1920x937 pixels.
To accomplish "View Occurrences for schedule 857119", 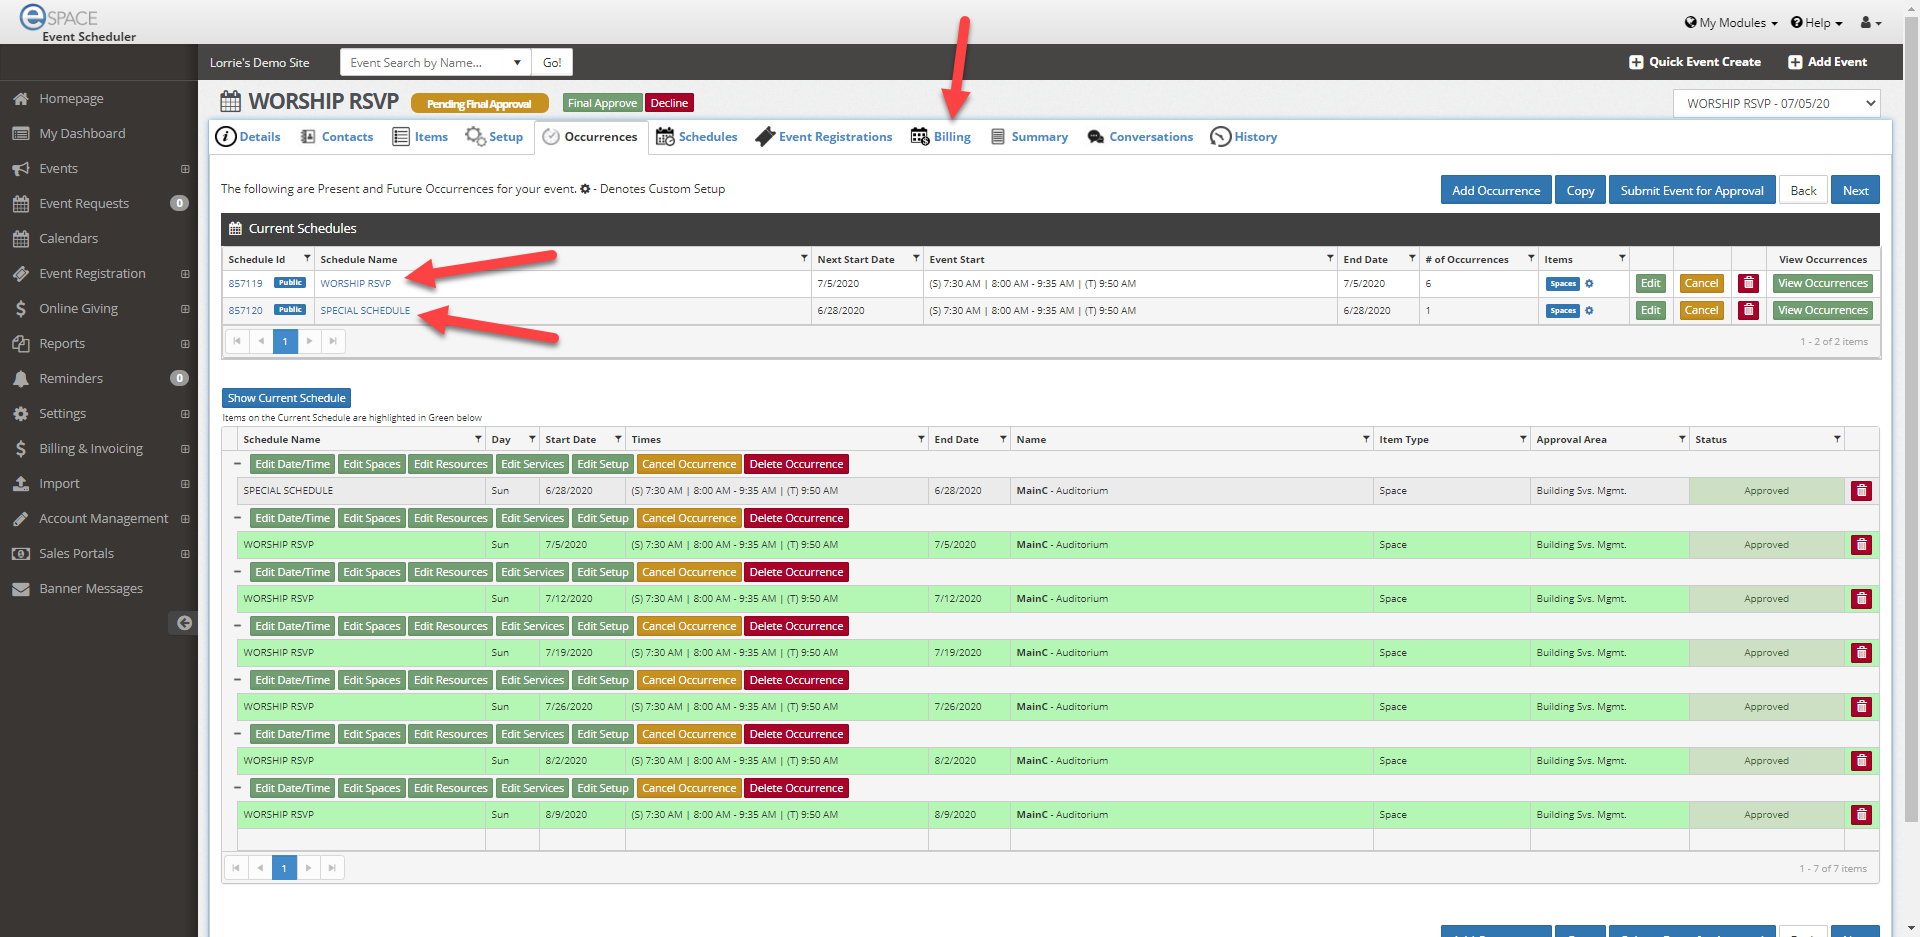I will tap(1822, 283).
